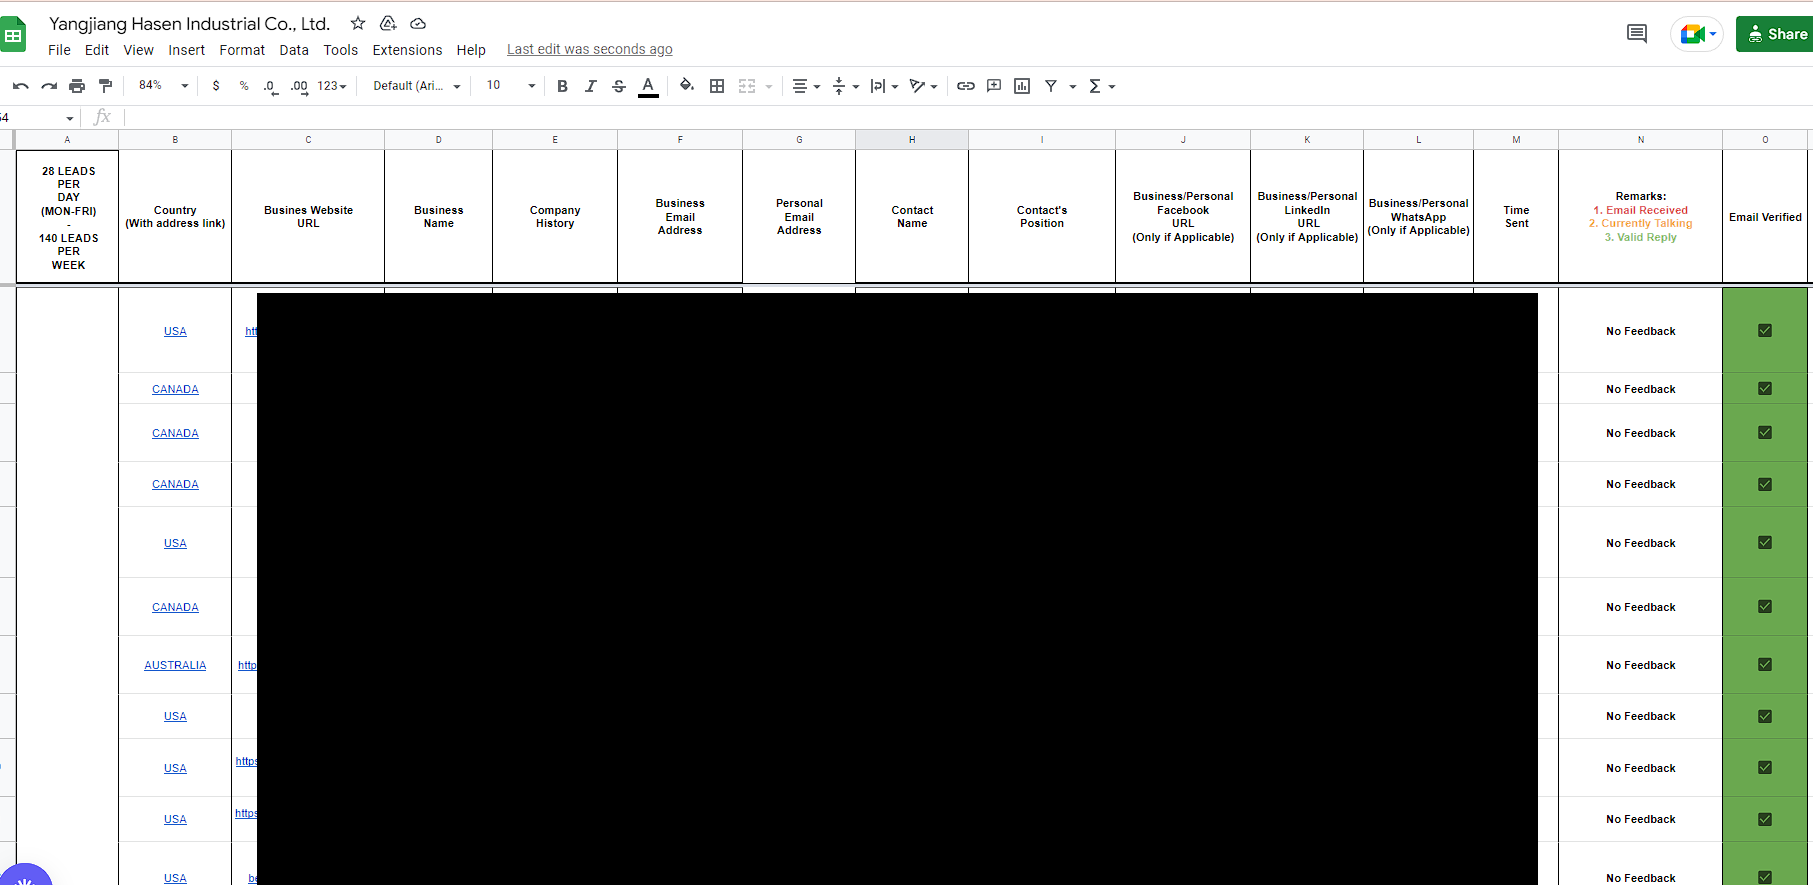This screenshot has width=1813, height=885.
Task: Expand the merge type dropdown arrow
Action: (x=769, y=86)
